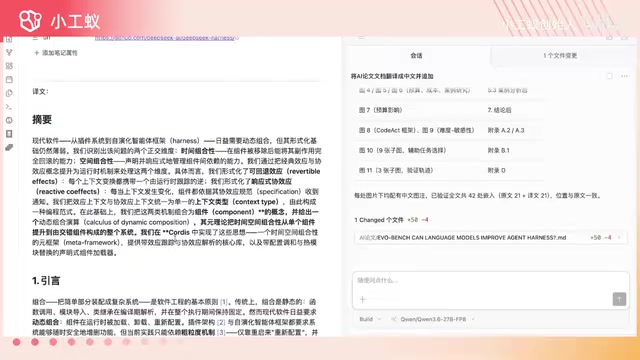Click table cell 附录 B.1
The height and width of the screenshot is (360, 640).
tap(499, 150)
